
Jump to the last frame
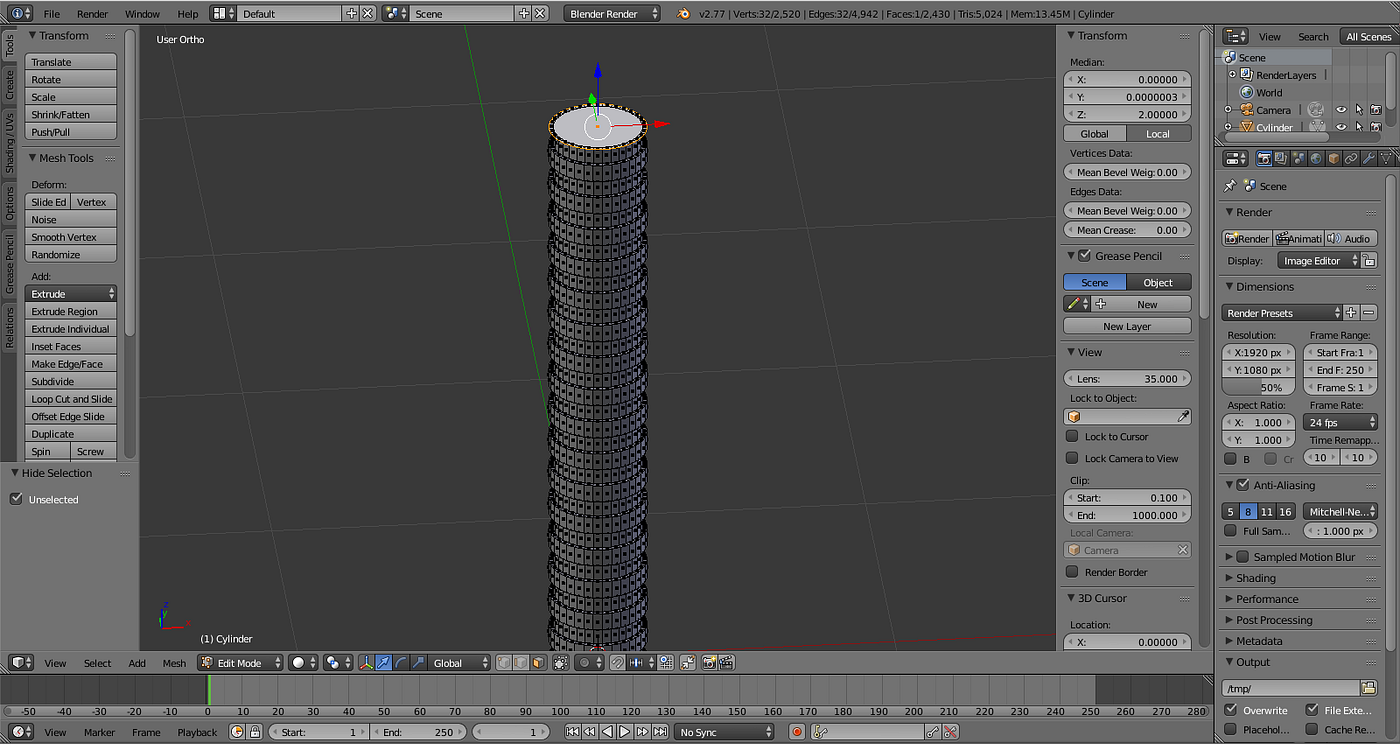point(659,732)
